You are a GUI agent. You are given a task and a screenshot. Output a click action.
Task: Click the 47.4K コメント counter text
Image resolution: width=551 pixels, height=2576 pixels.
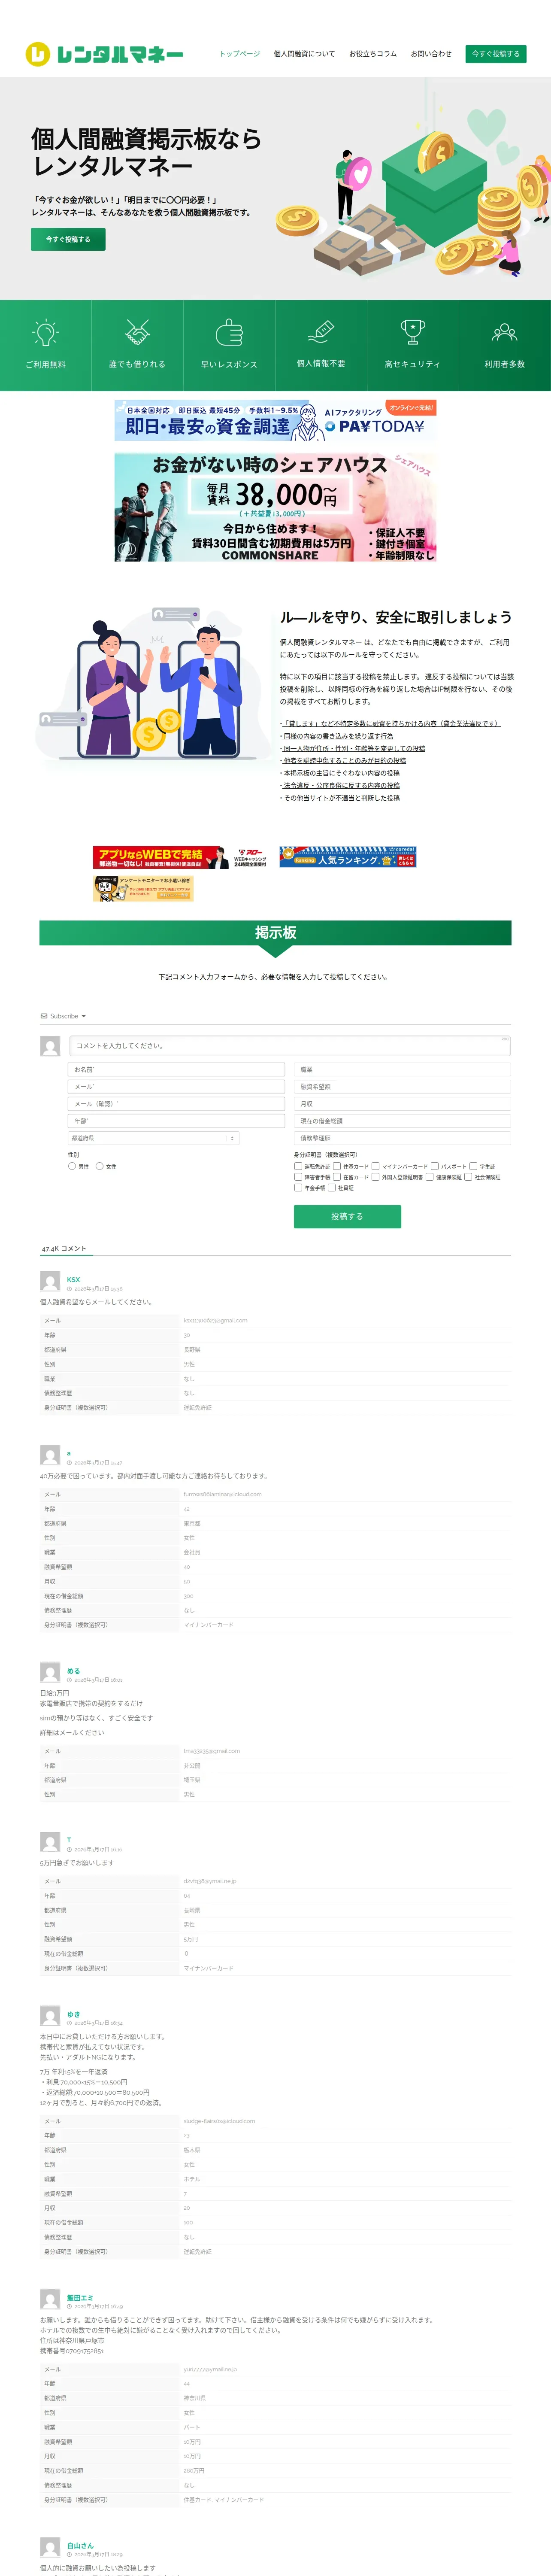[64, 1248]
